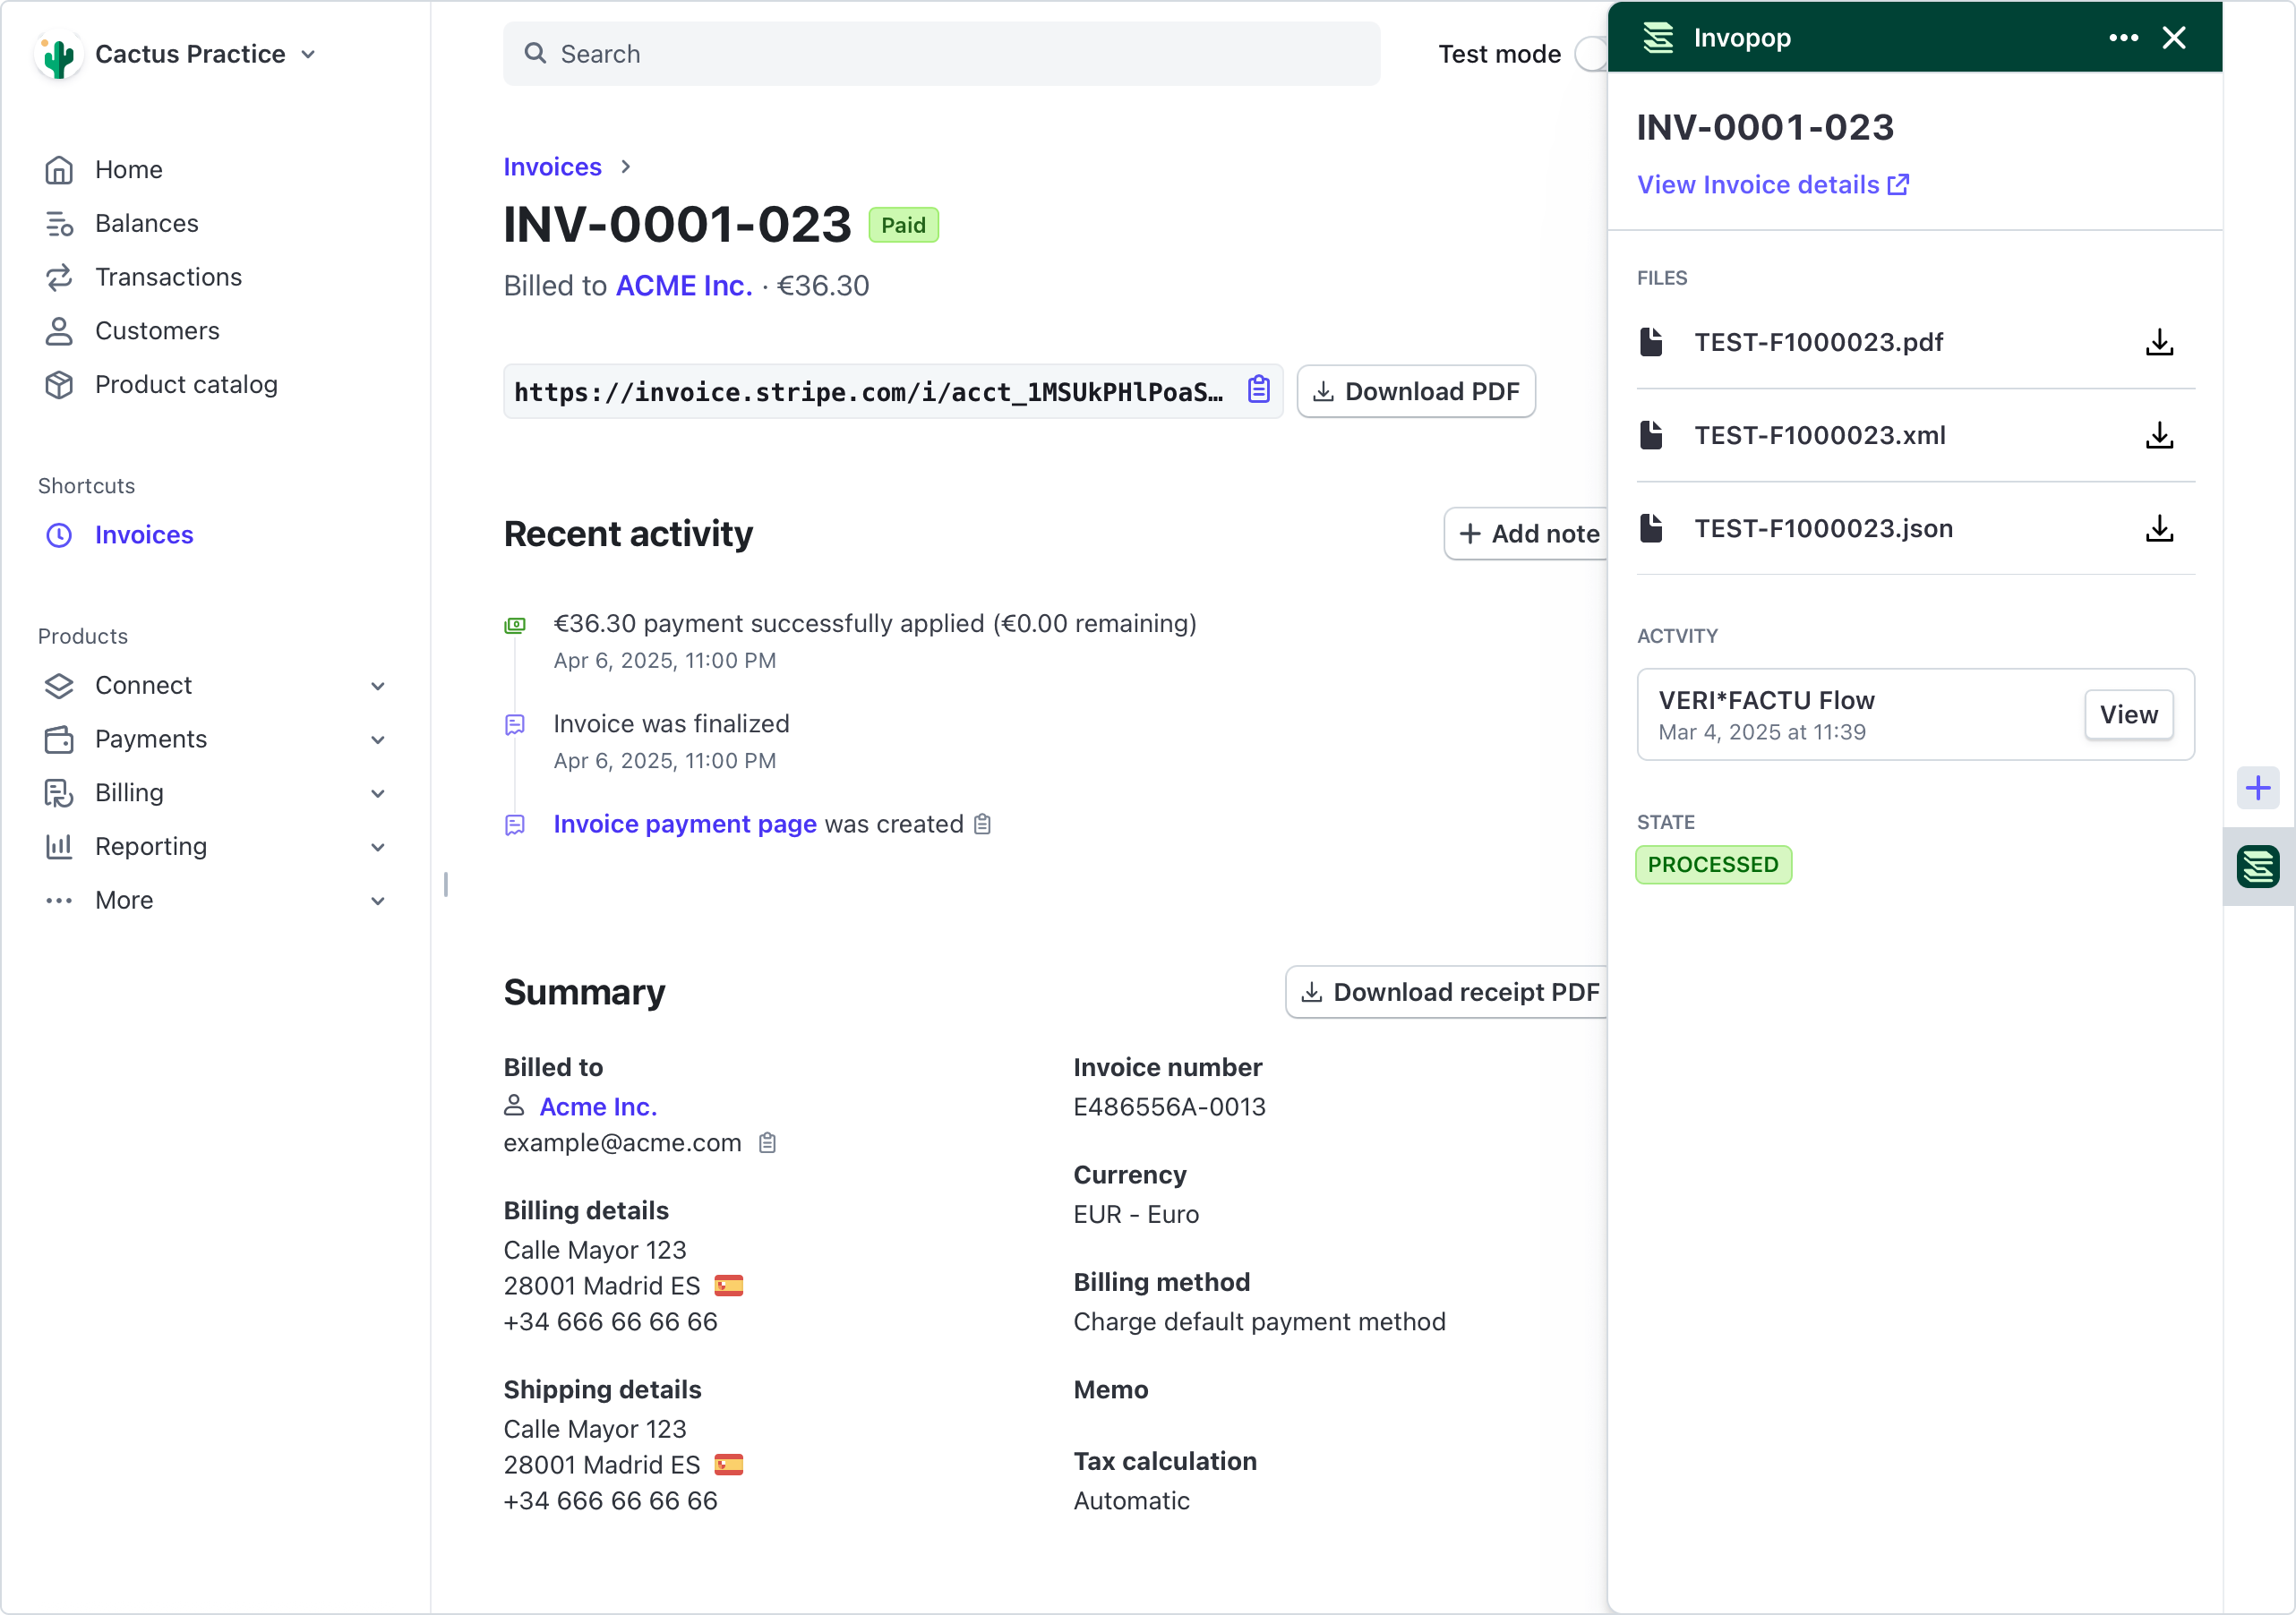
Task: Copy the invoice payment URL to clipboard
Action: point(1258,391)
